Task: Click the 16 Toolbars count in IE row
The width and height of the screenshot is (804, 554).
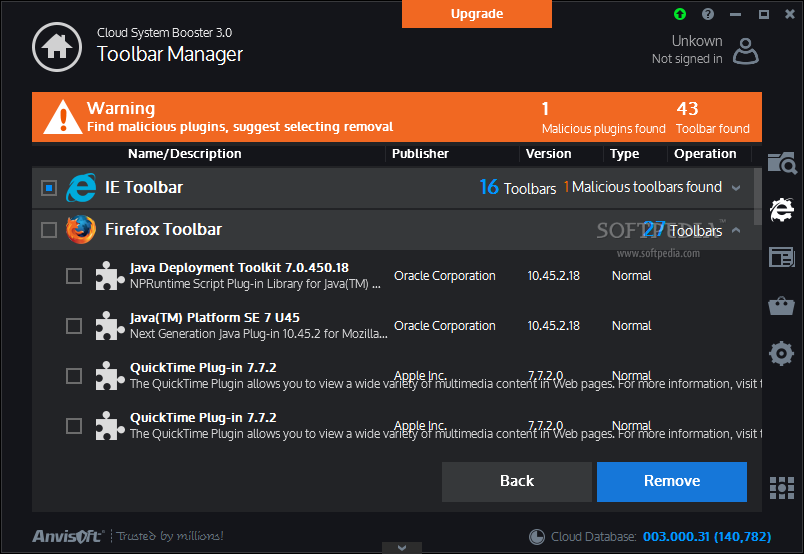Action: [x=517, y=188]
